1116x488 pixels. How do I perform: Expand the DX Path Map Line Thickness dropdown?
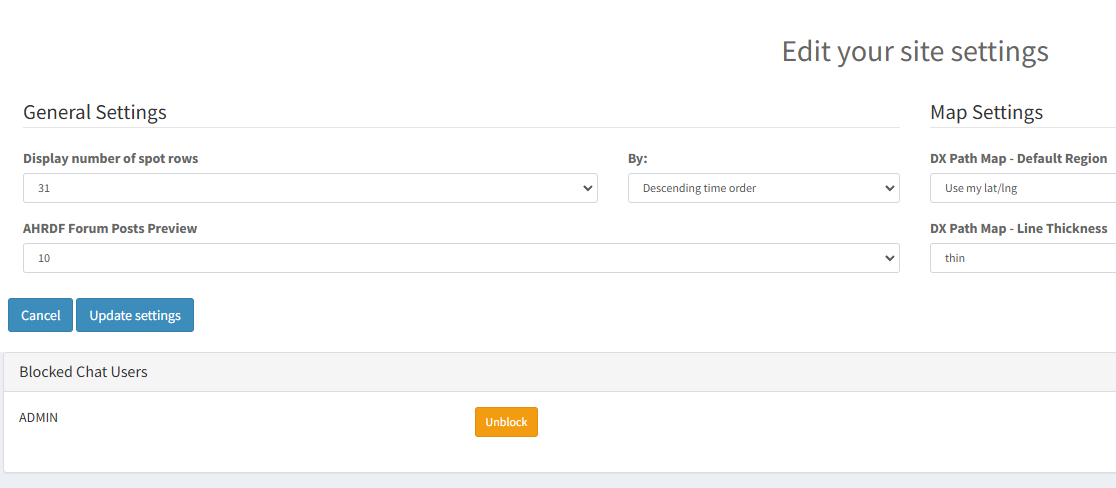1022,258
